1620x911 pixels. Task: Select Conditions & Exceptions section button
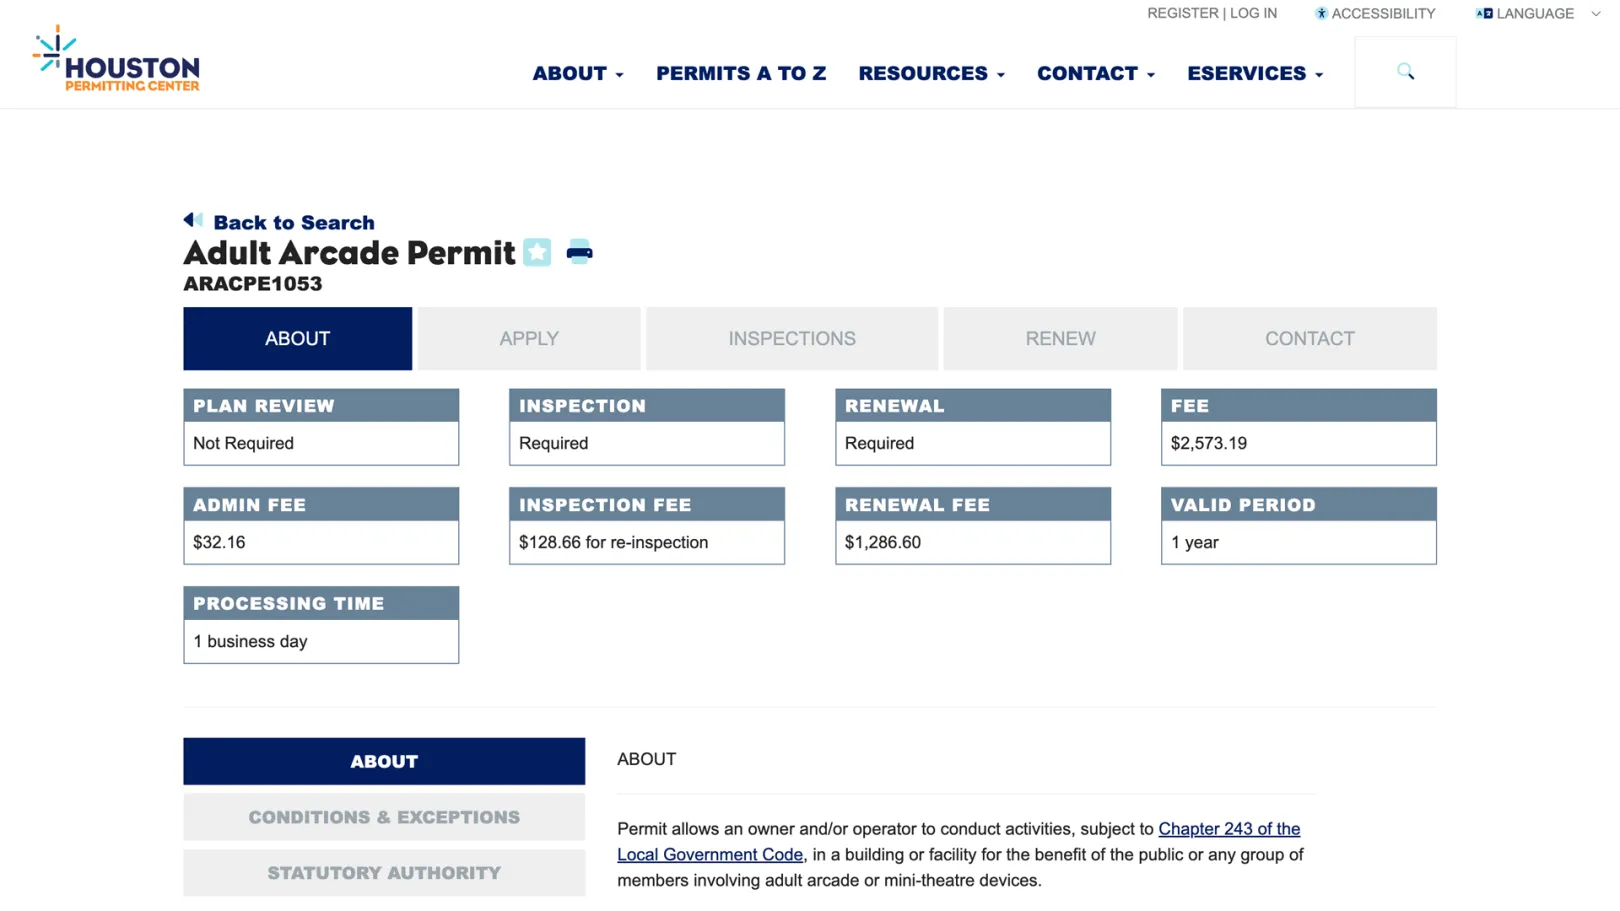coord(384,817)
